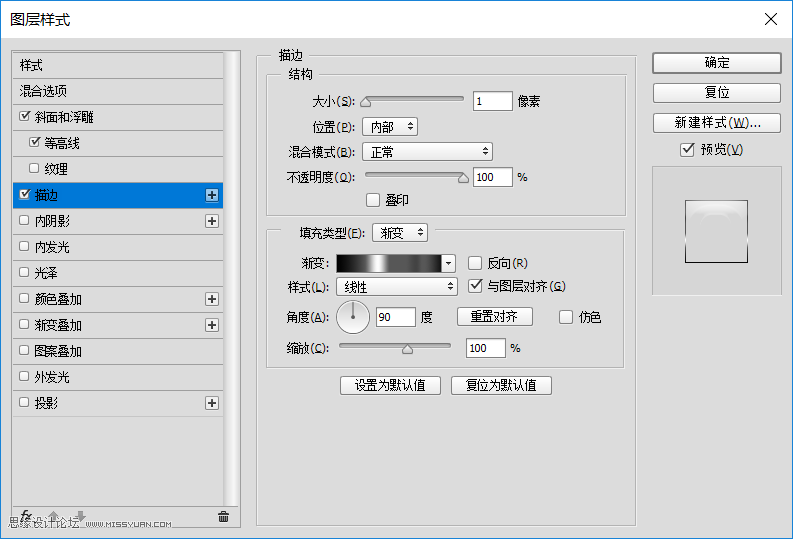Click the 渐变 gradient swatch bar

(x=388, y=263)
